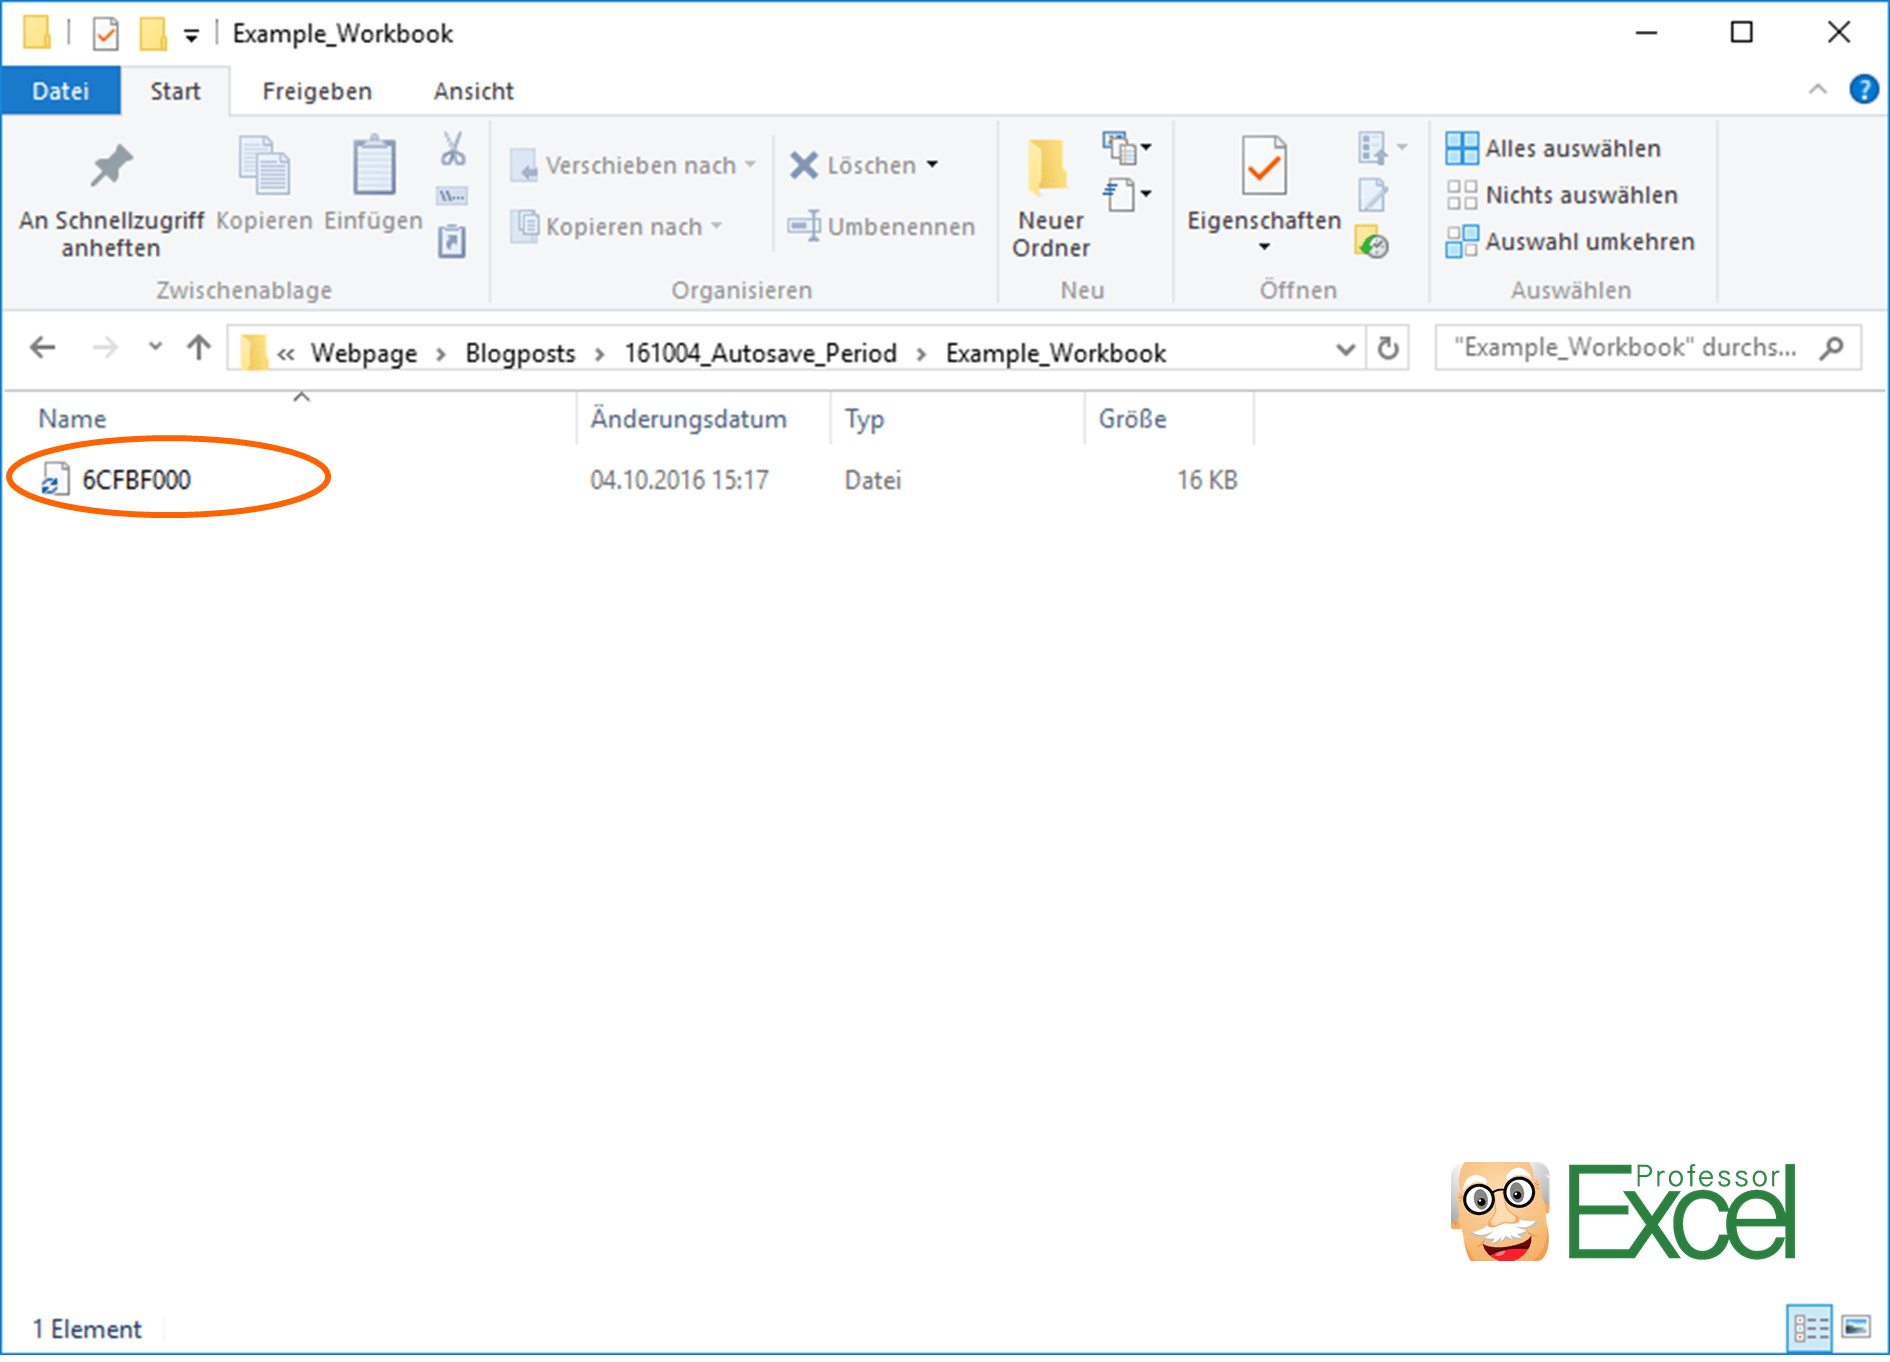Image resolution: width=1890 pixels, height=1362 pixels.
Task: Click the An Schnellzugriff anheften pin icon
Action: [x=110, y=165]
